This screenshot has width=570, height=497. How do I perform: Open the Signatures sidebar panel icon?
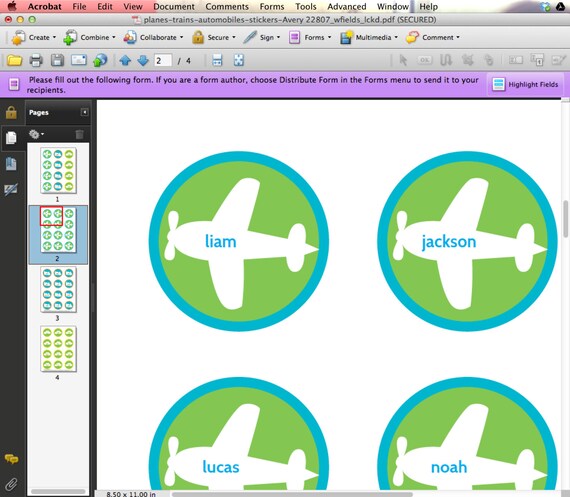coord(11,189)
